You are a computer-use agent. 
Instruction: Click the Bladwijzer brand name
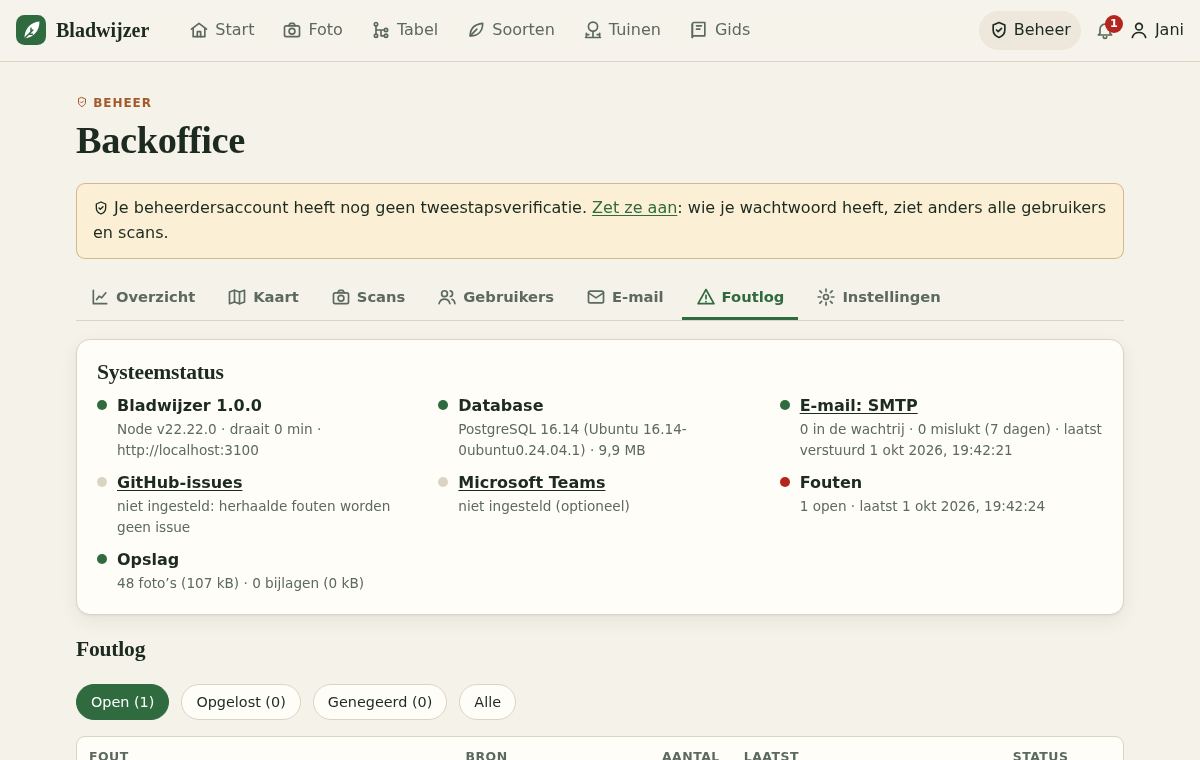(102, 30)
